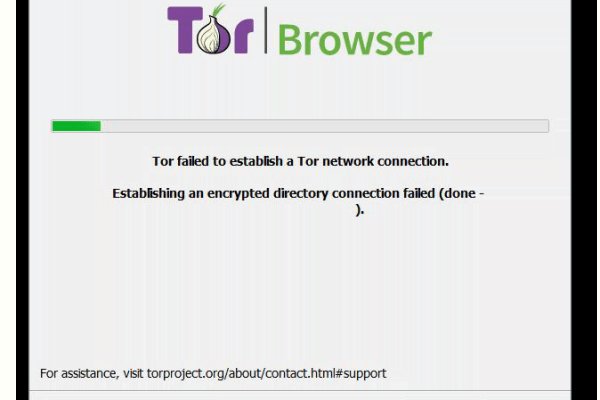Screen dimensions: 600x400
Task: Click the final r of Browser wordmark
Action: [x=424, y=44]
